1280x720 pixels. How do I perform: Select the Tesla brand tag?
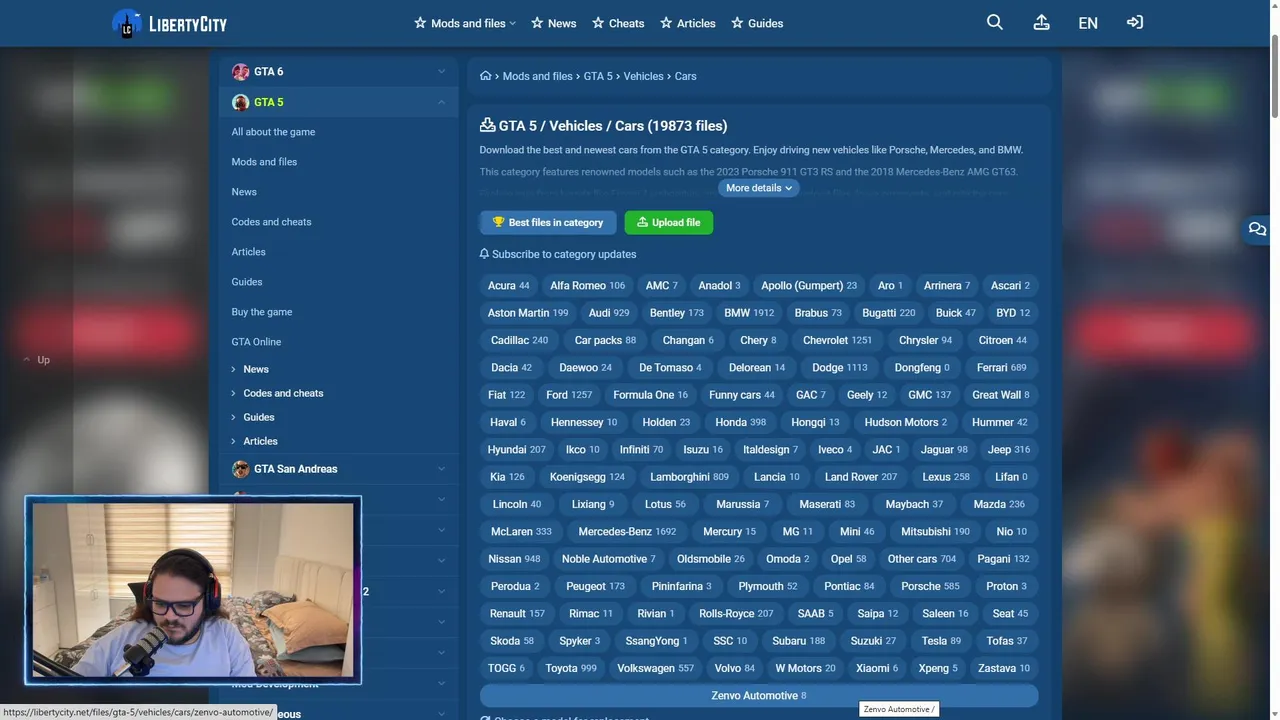click(x=941, y=641)
